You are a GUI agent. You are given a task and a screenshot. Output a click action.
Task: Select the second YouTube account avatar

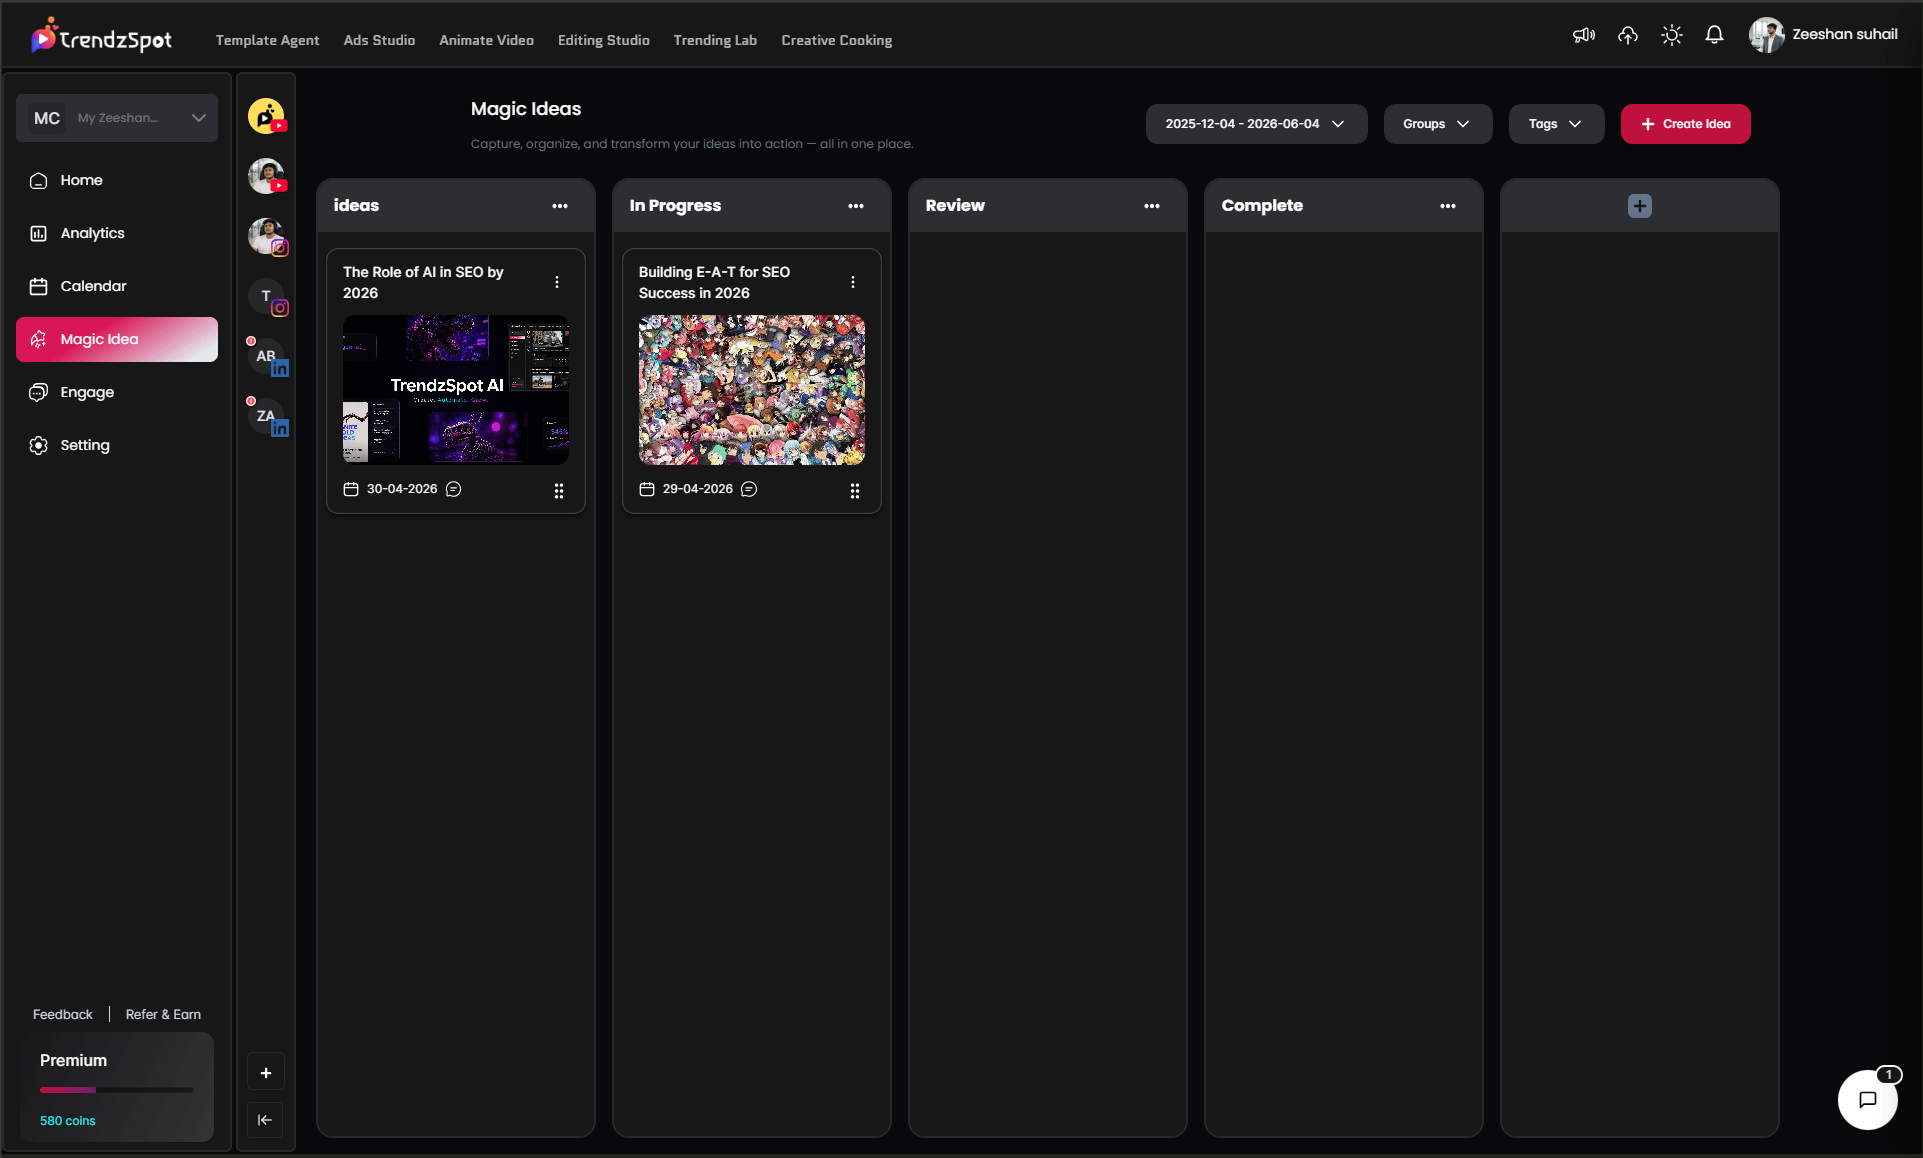tap(266, 176)
